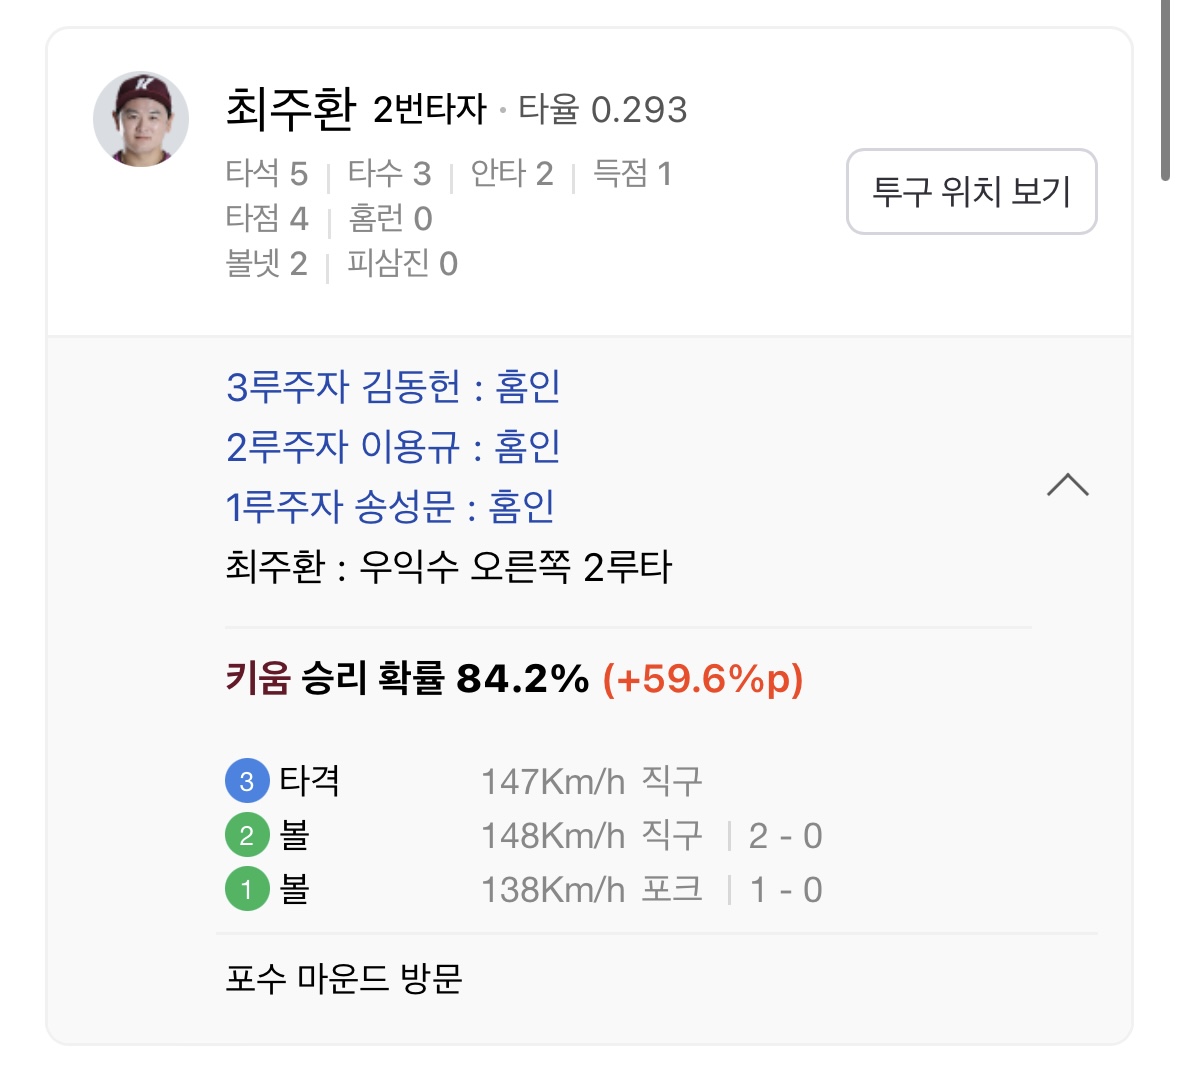Viewport: 1179px width, 1067px height.
Task: Click the blue pitch number 3 circle
Action: [x=247, y=781]
